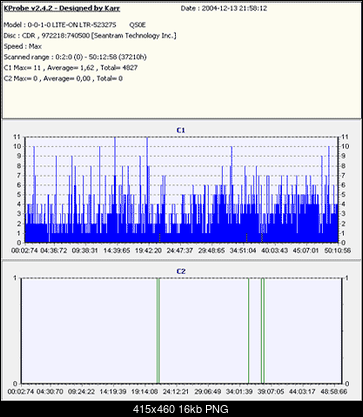
Task: Click '29:48:65' on the C1 time axis
Action: (211, 250)
